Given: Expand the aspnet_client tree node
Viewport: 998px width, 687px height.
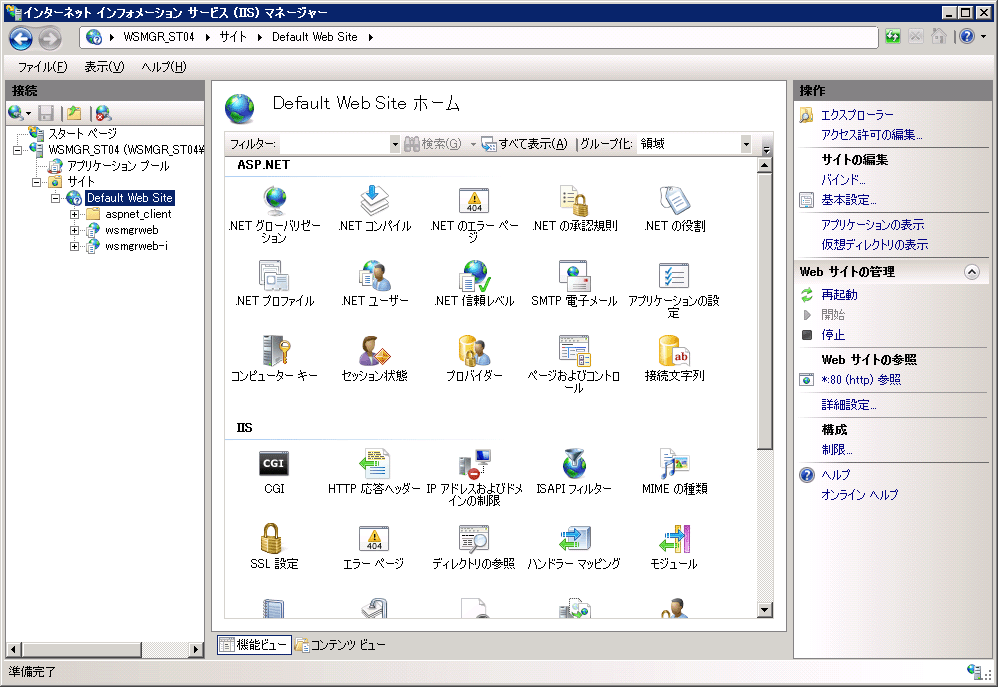Looking at the screenshot, I should click(75, 214).
